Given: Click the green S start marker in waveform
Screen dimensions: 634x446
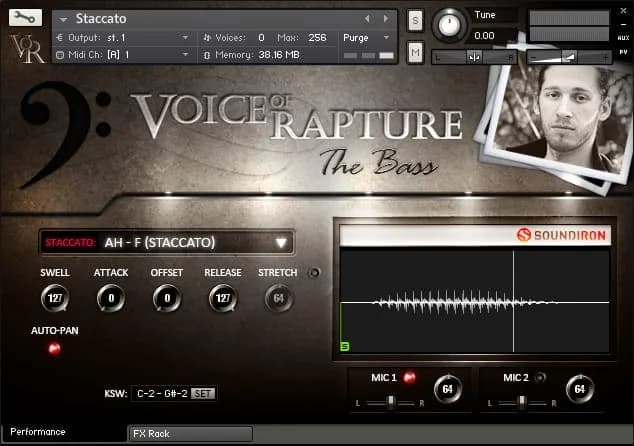Looking at the screenshot, I should pyautogui.click(x=345, y=346).
